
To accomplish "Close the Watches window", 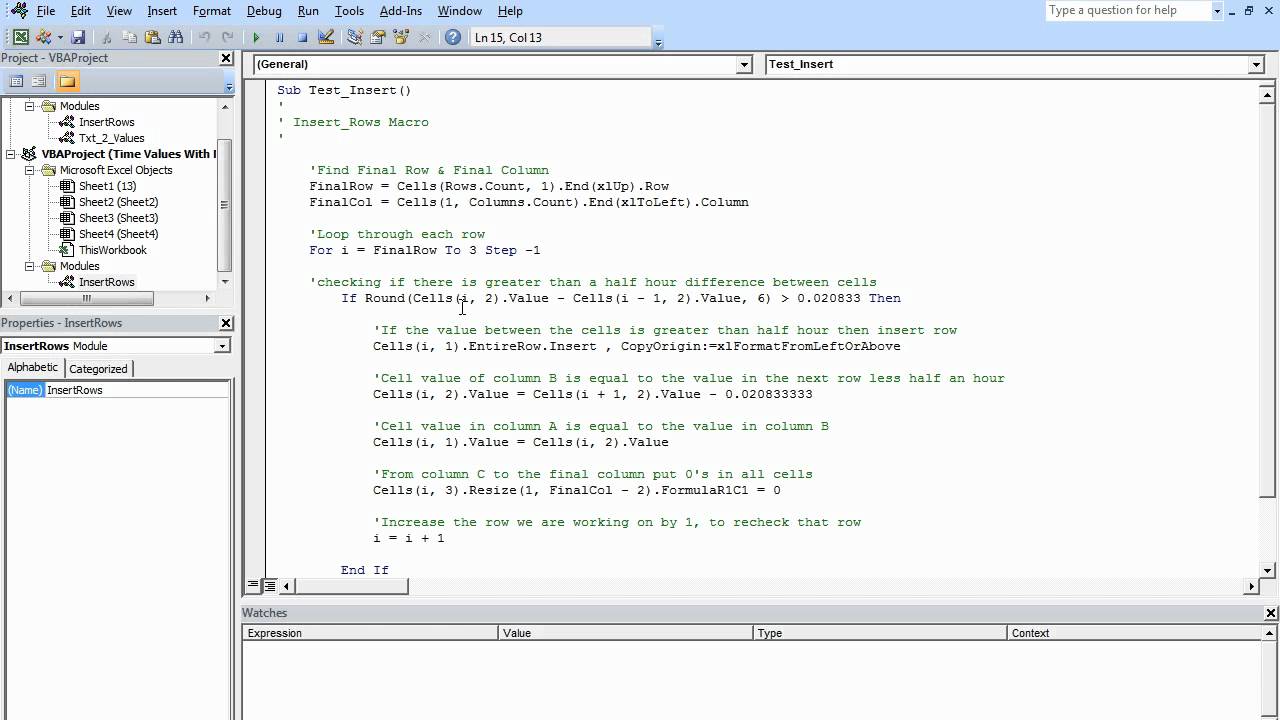I will click(x=1271, y=613).
